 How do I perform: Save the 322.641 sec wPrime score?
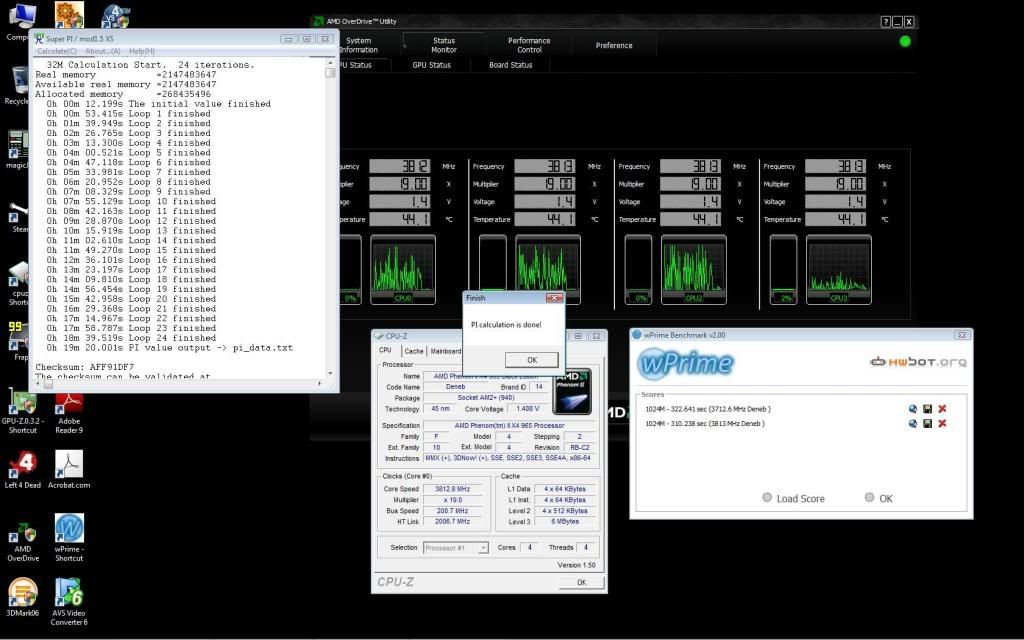[x=927, y=409]
